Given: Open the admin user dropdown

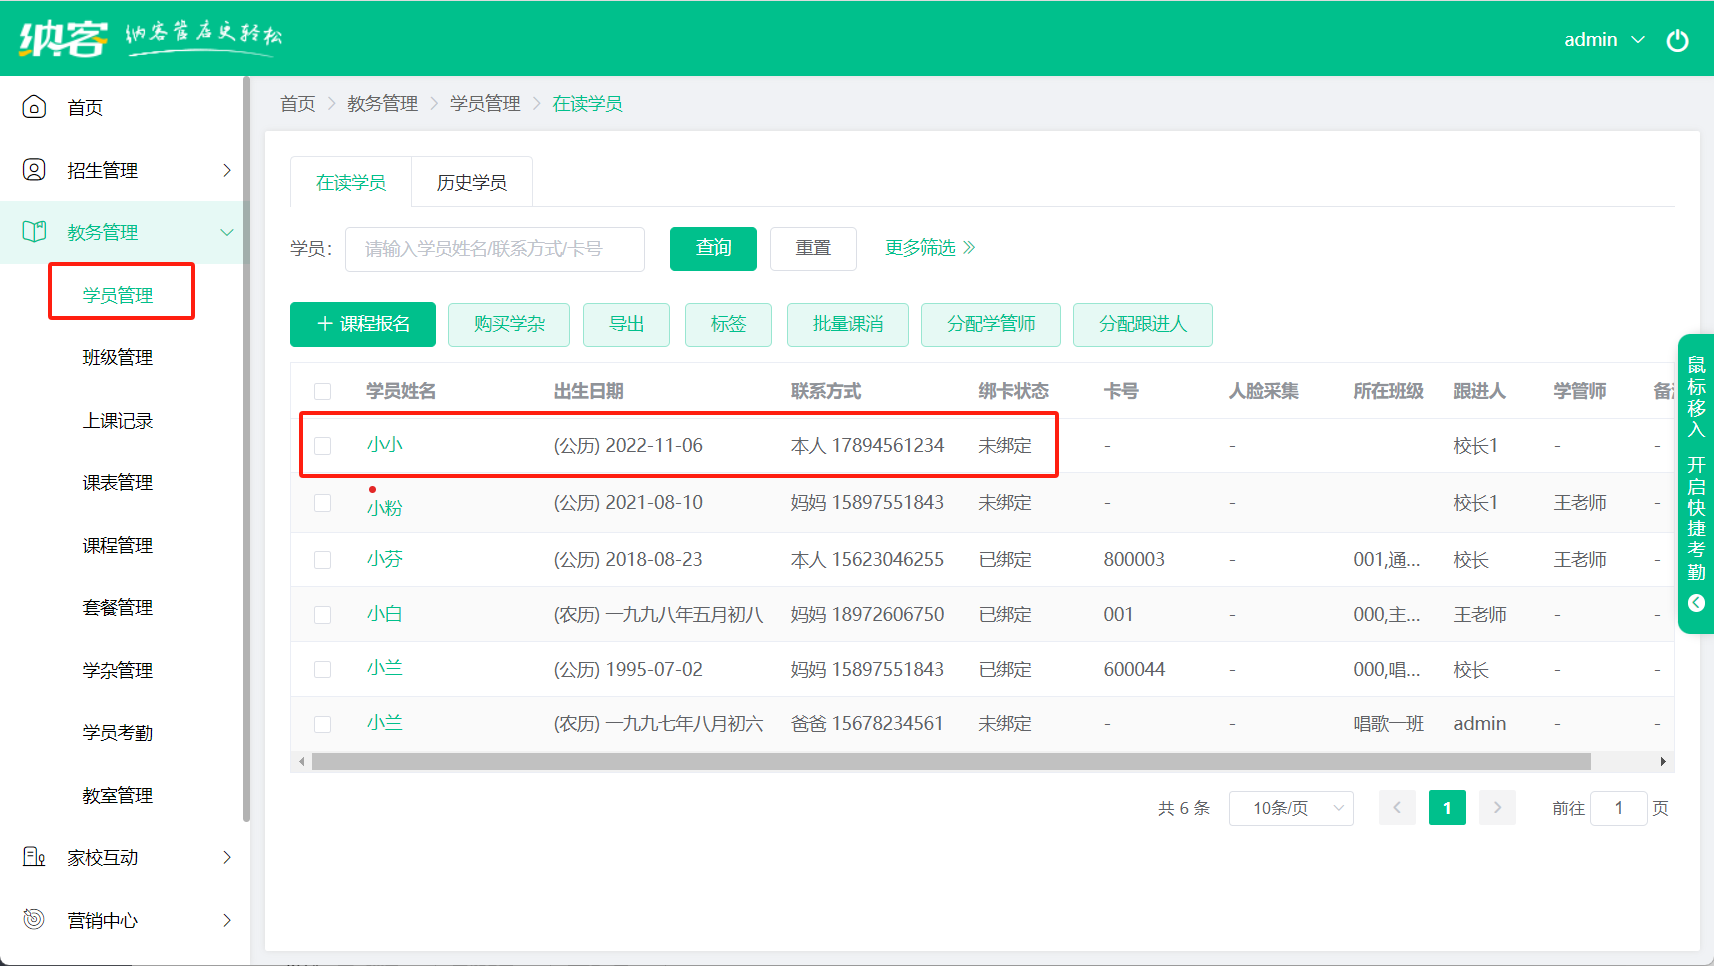Looking at the screenshot, I should 1603,40.
